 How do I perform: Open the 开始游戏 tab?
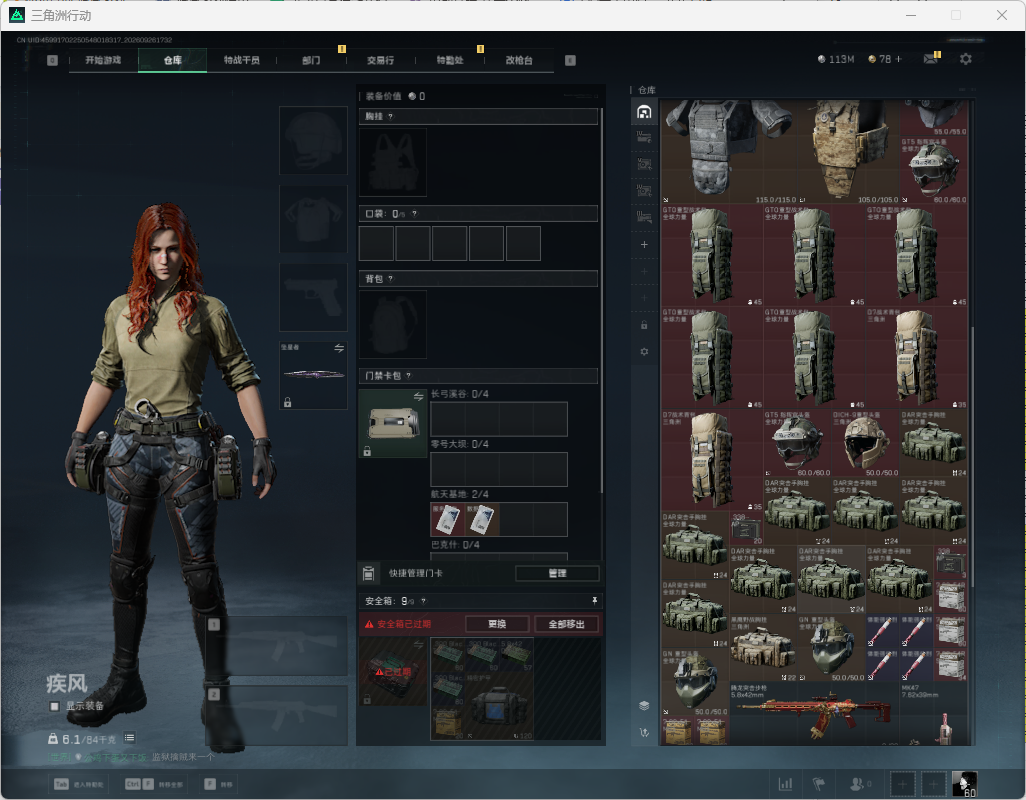[103, 60]
